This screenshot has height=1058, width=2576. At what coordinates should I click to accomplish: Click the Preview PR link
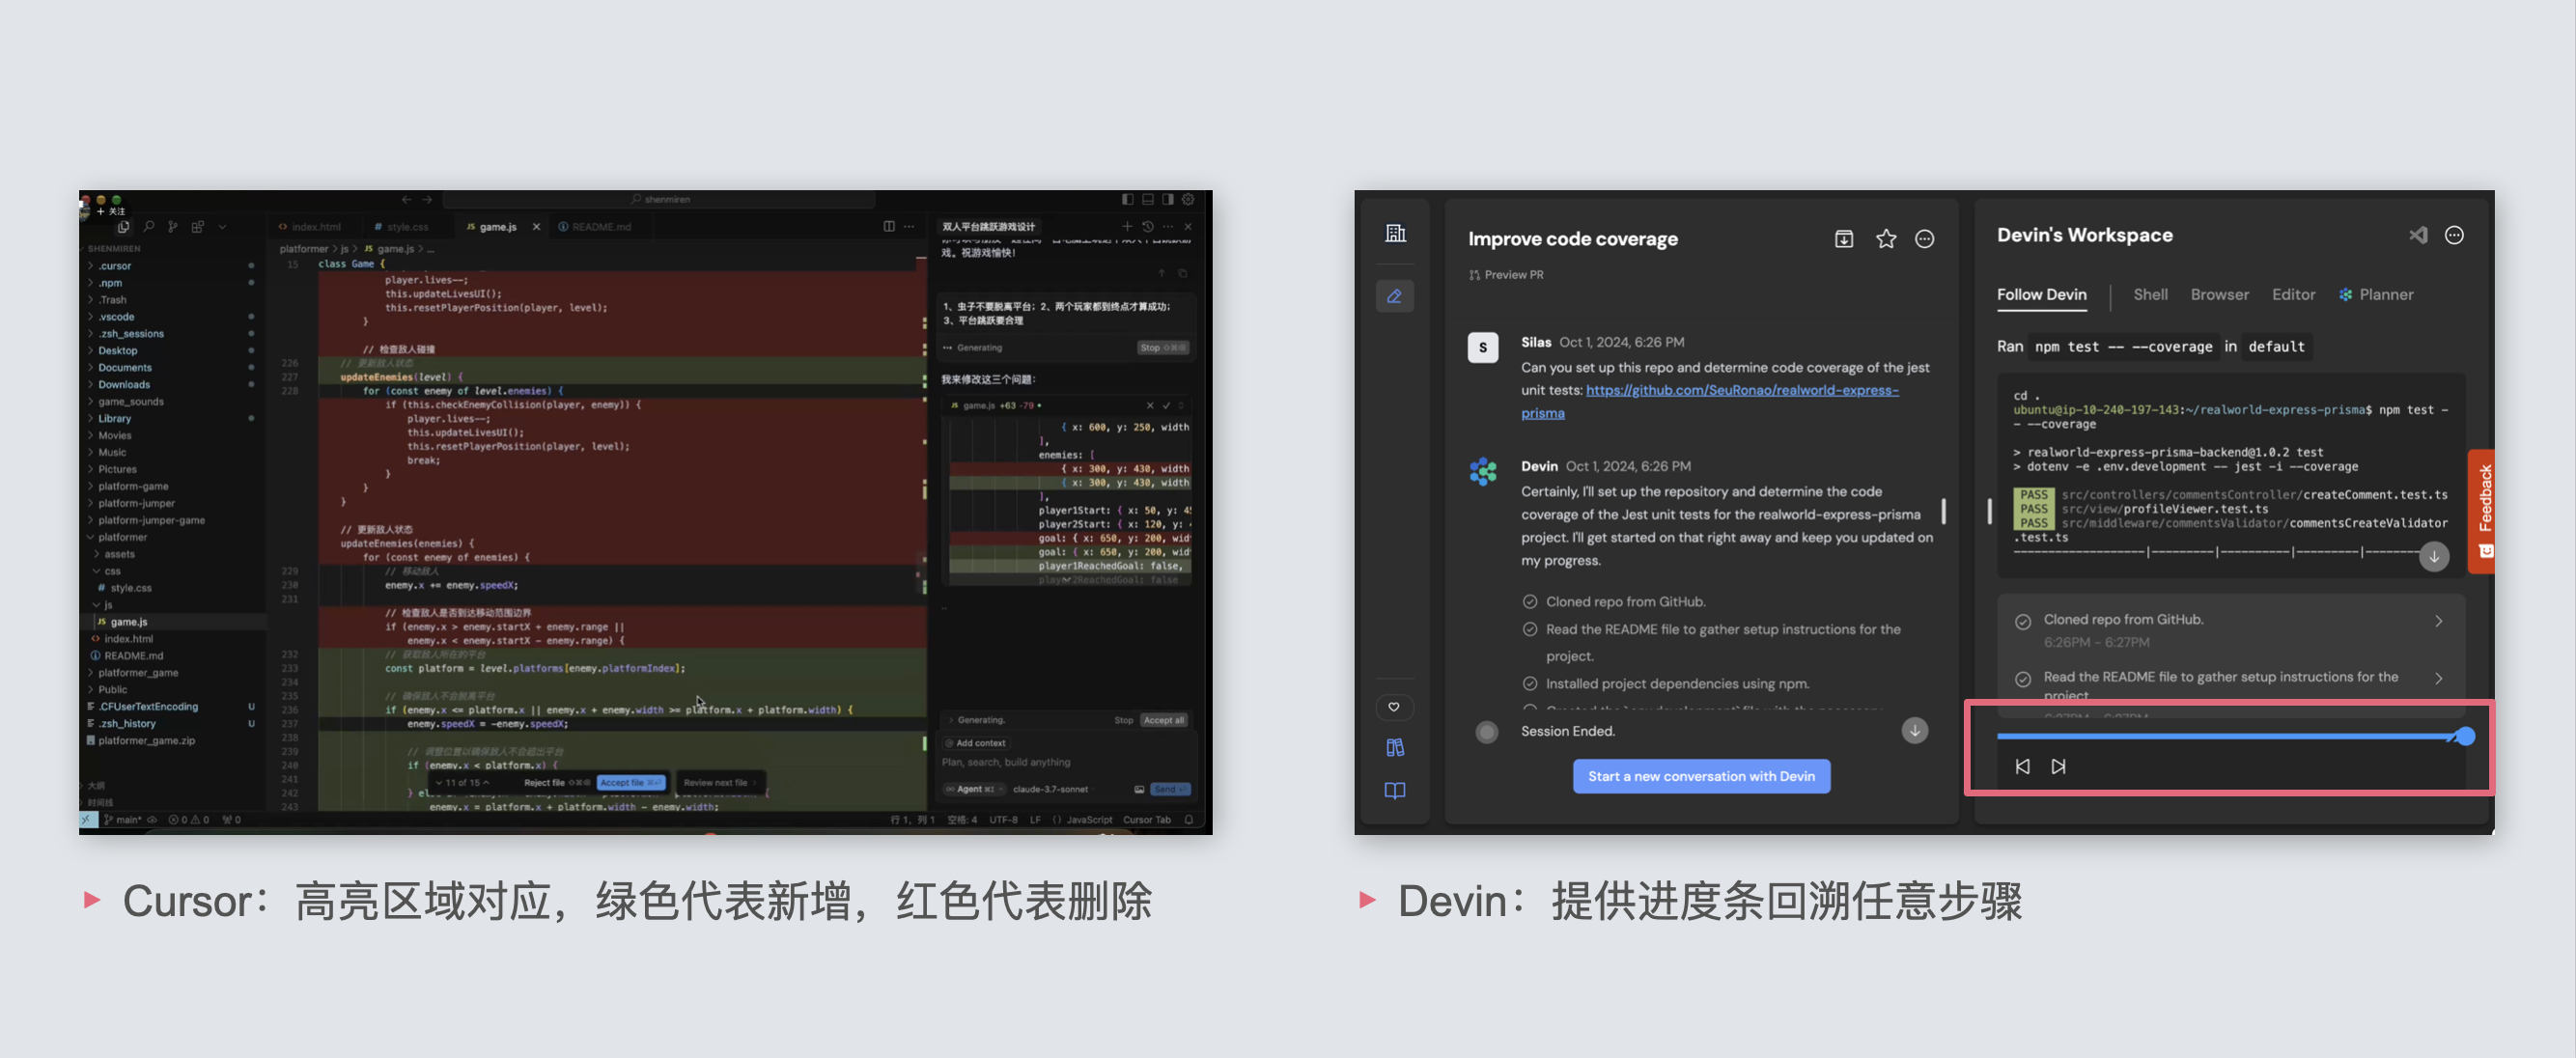[x=1506, y=275]
